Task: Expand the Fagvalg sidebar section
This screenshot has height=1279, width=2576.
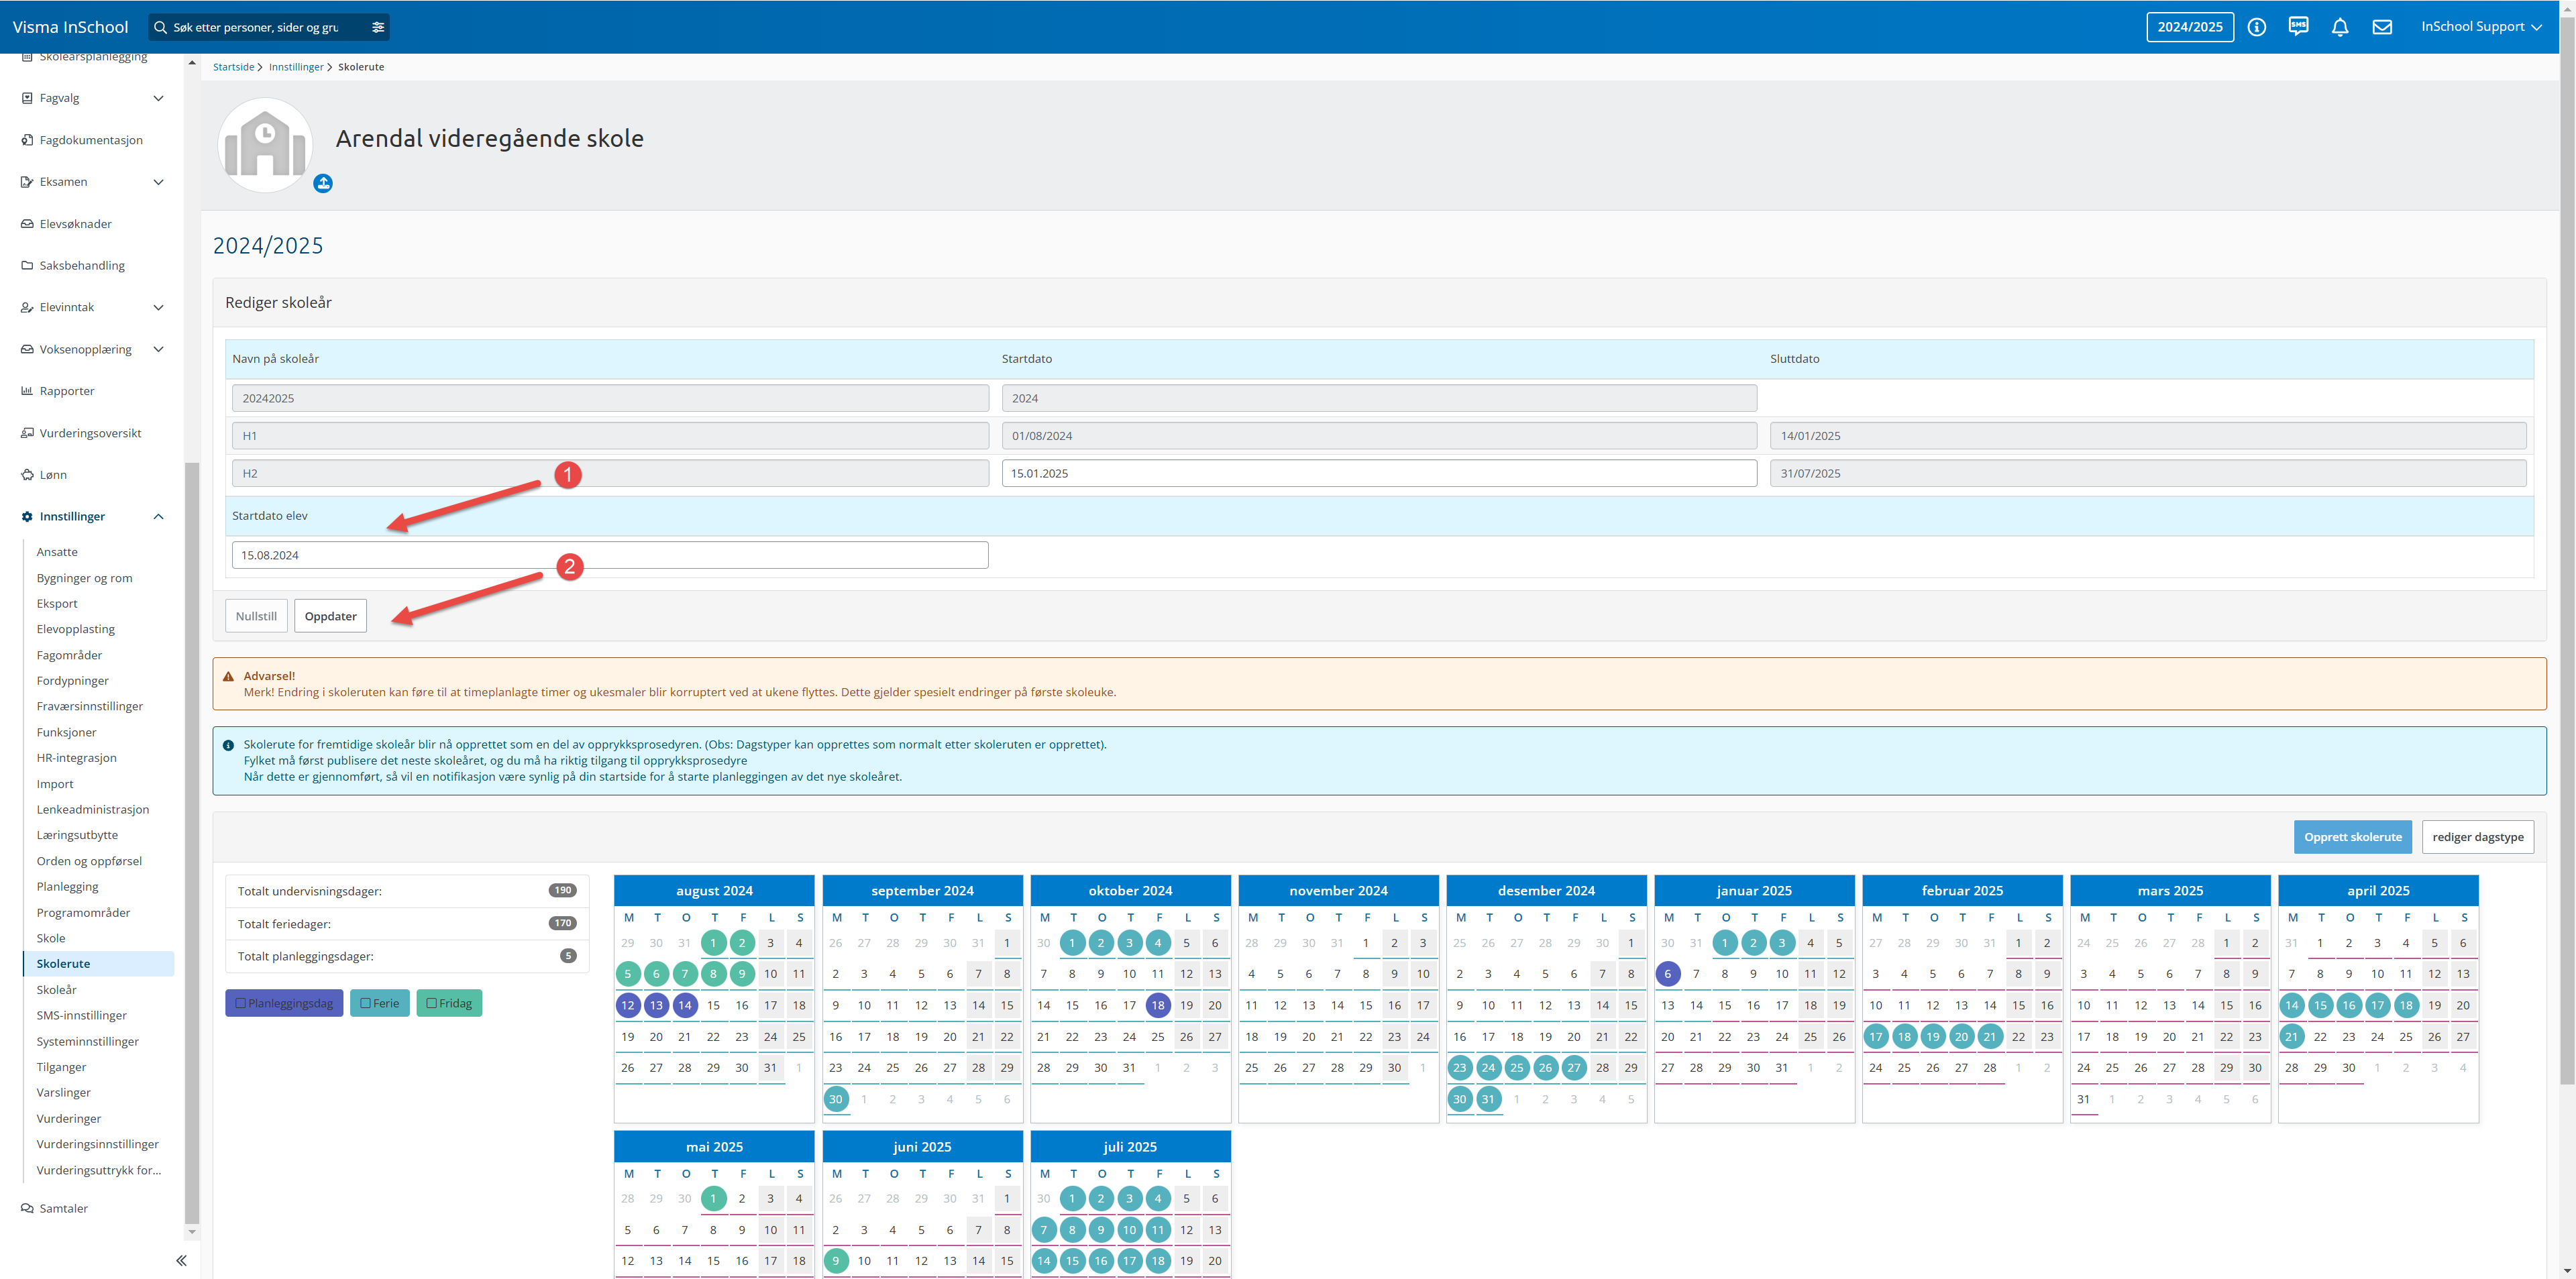Action: tap(158, 98)
